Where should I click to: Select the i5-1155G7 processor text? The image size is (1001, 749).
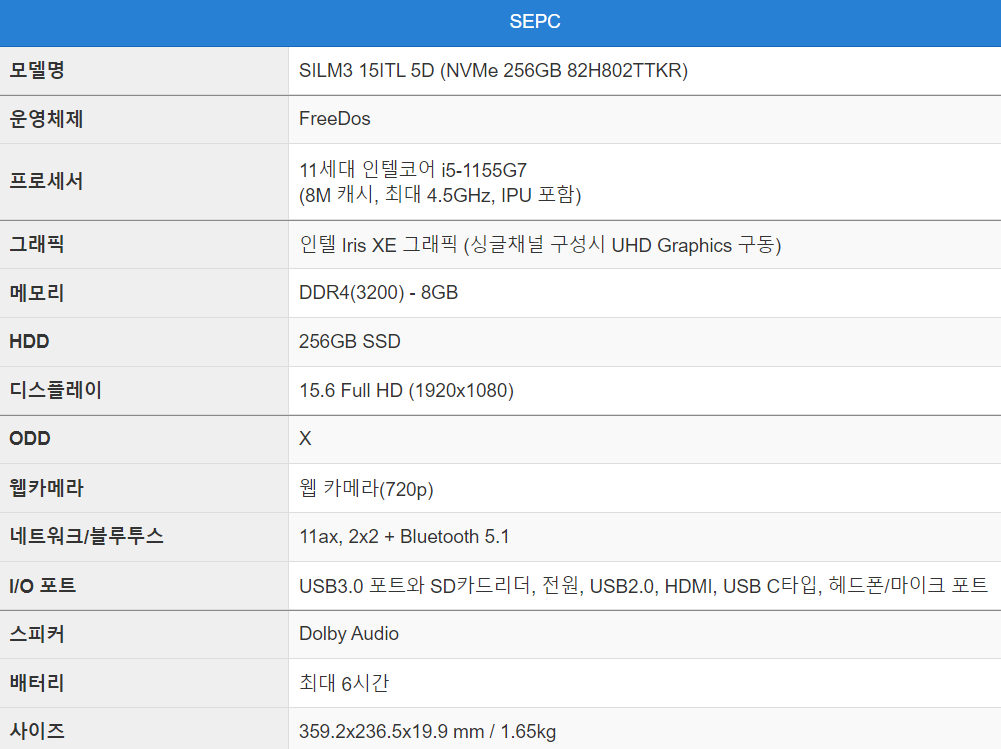pyautogui.click(x=413, y=170)
